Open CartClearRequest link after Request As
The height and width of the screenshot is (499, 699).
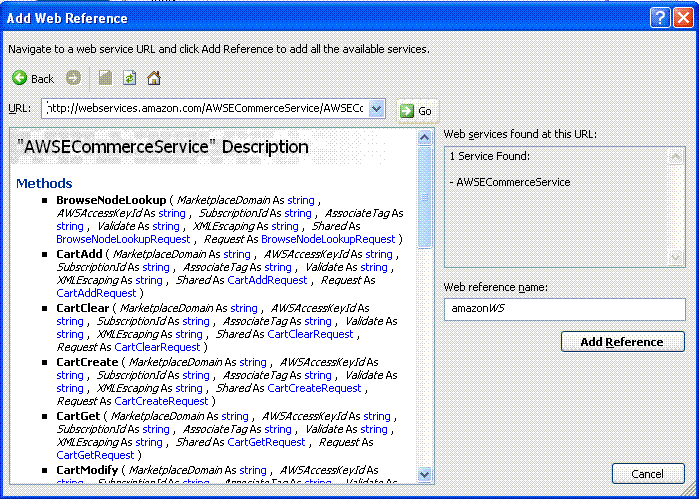pyautogui.click(x=157, y=346)
